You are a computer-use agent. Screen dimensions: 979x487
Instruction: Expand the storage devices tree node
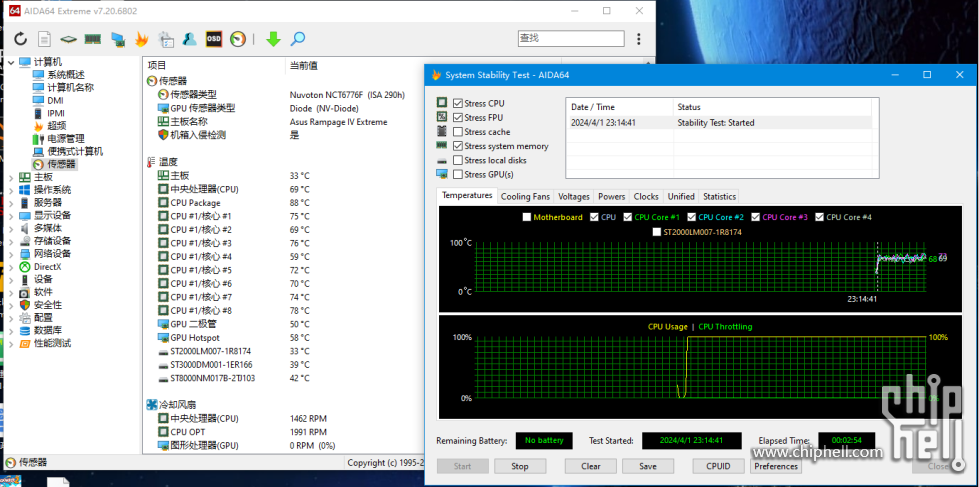click(11, 241)
